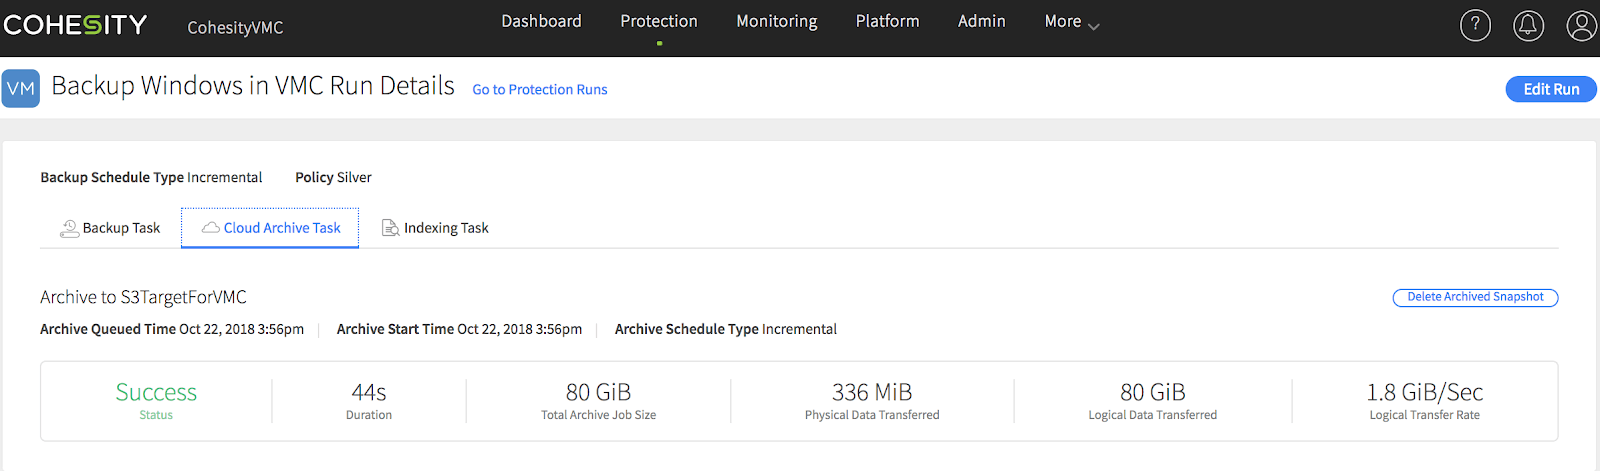Open the user profile icon

pyautogui.click(x=1581, y=26)
